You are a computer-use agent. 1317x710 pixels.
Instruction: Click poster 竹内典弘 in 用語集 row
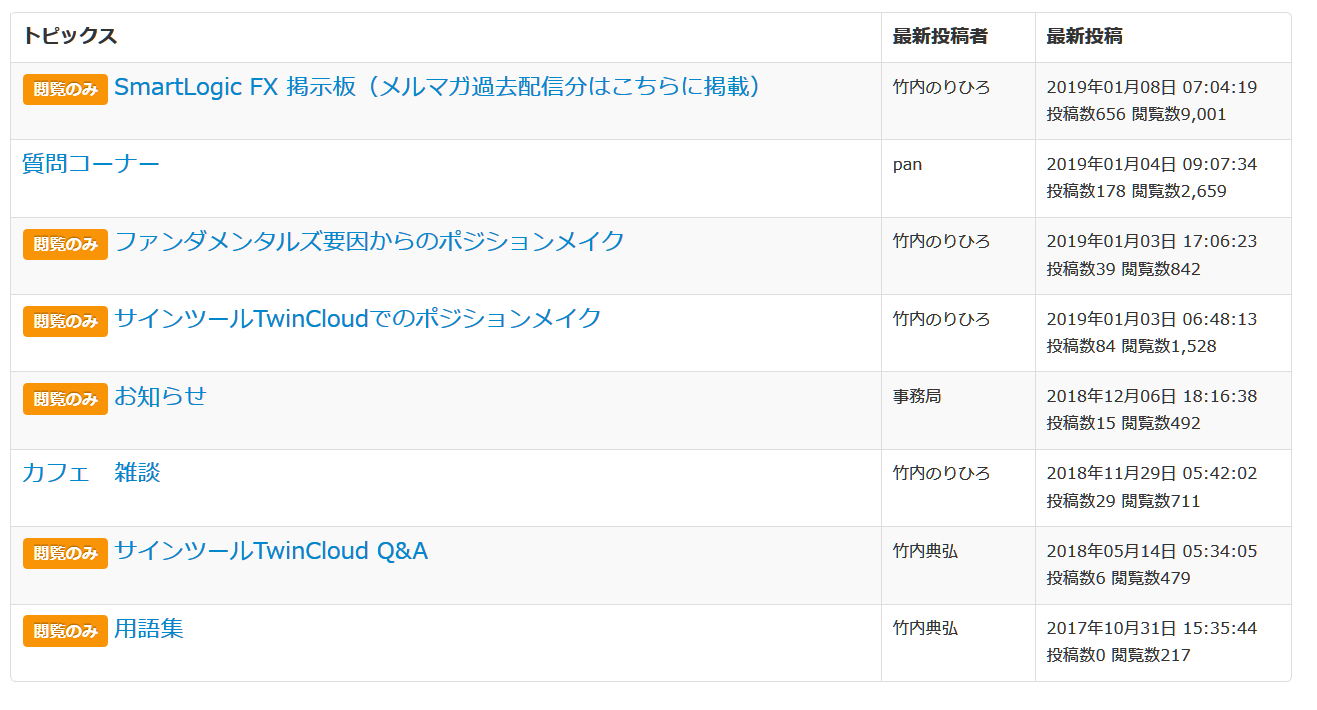pos(925,628)
